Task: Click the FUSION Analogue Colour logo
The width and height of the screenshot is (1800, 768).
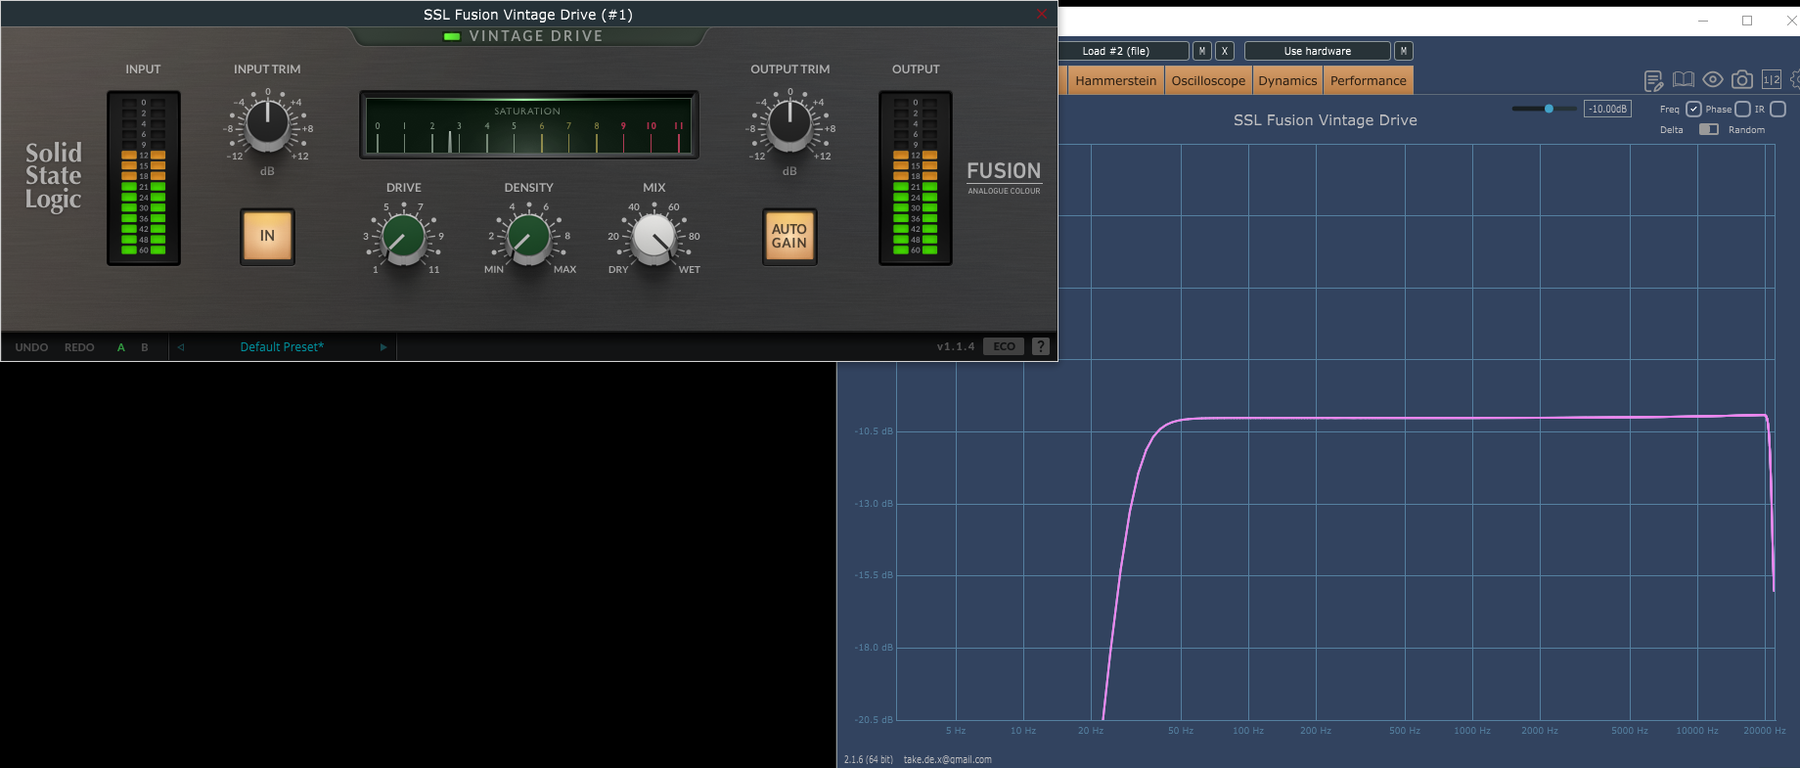Action: pyautogui.click(x=1004, y=177)
